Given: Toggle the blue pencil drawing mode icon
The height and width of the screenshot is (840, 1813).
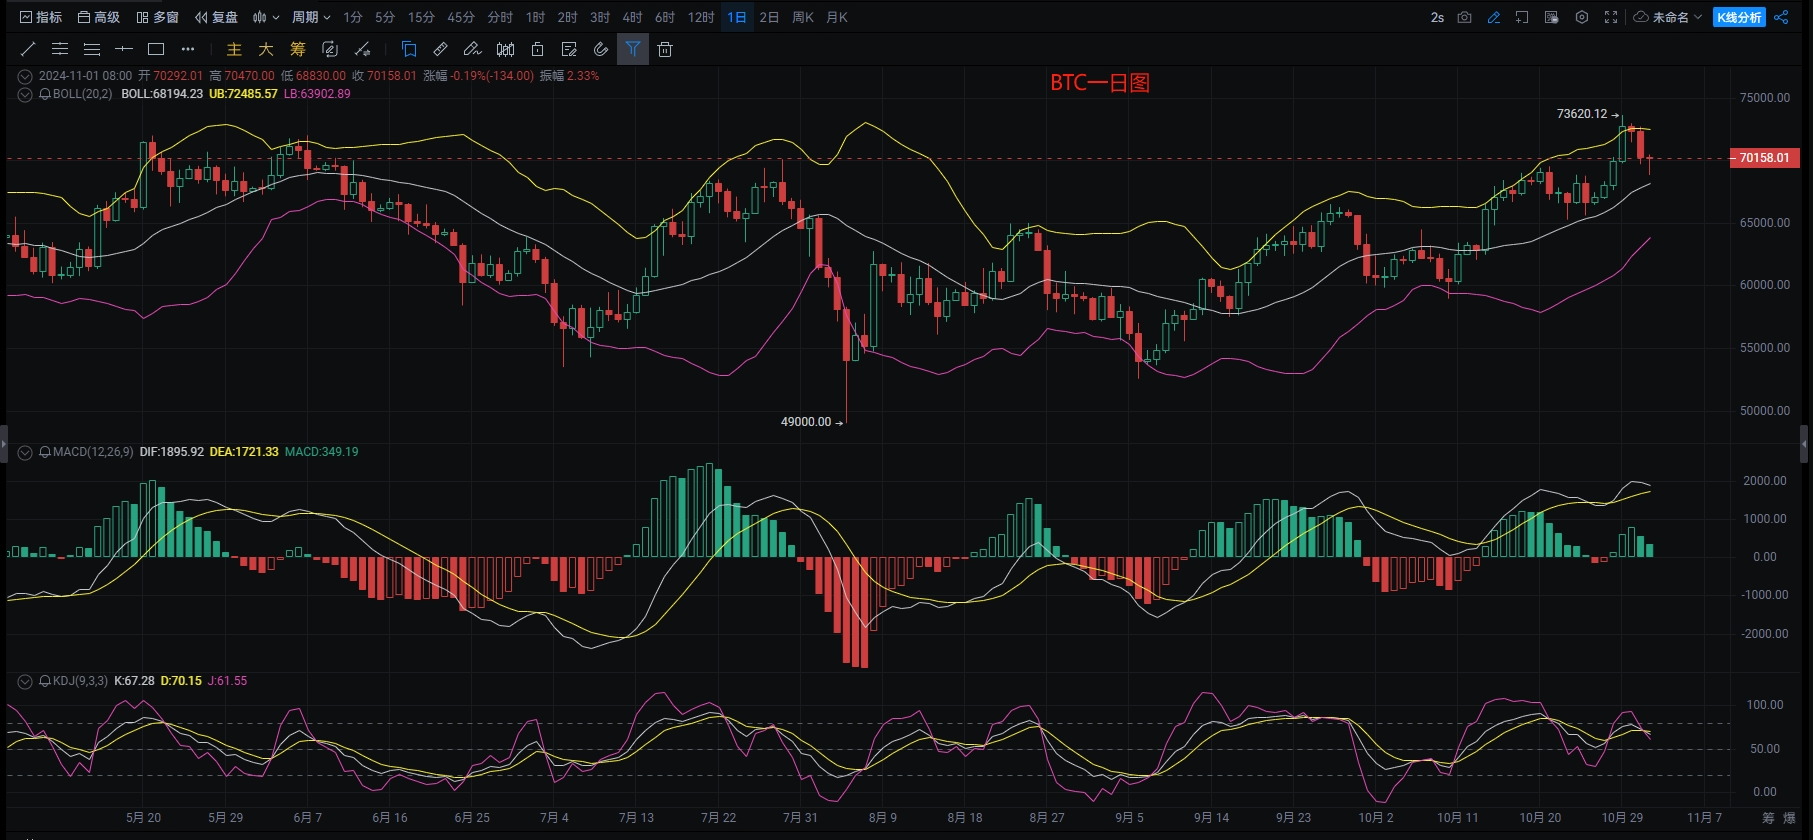Looking at the screenshot, I should (x=1493, y=17).
